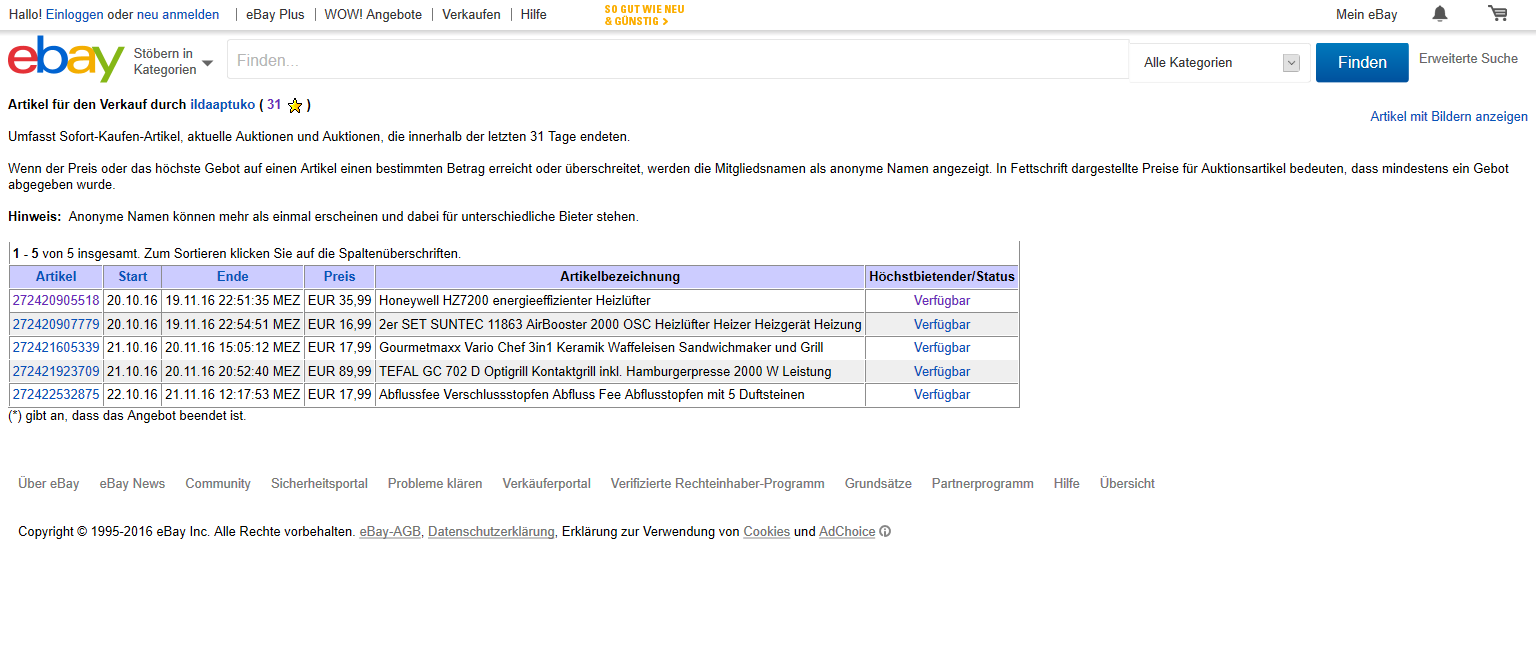Select the Gourmetmaxx Vario Chef description text
The height and width of the screenshot is (654, 1536).
(600, 348)
